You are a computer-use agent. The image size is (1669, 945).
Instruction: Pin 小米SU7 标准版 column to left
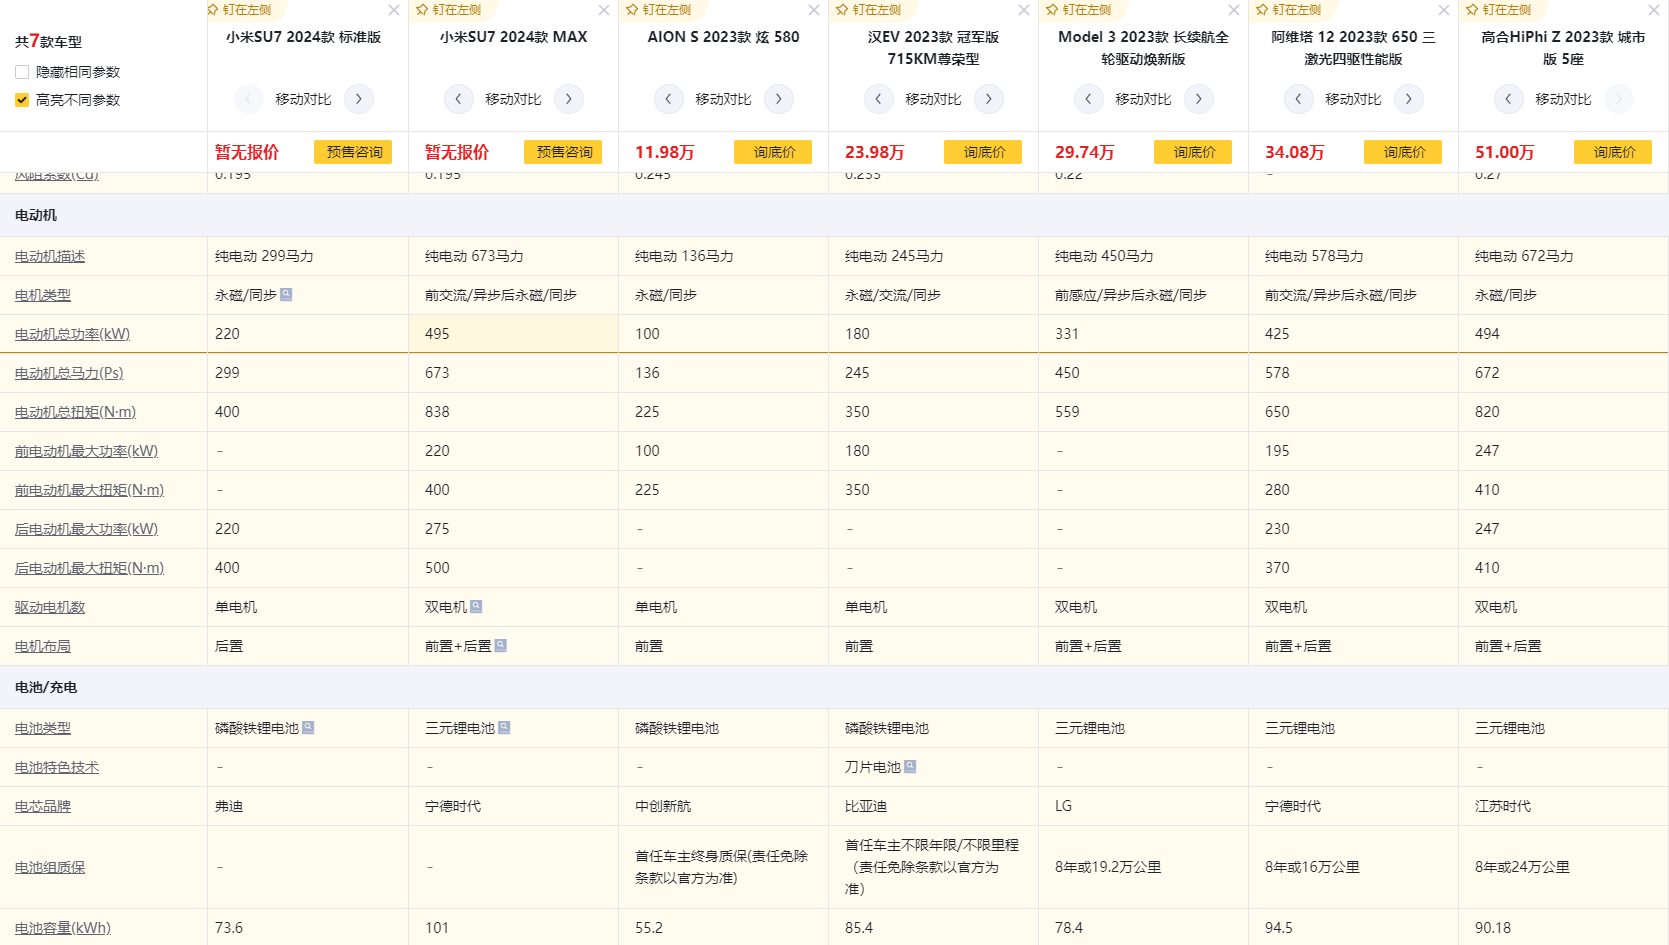240,10
